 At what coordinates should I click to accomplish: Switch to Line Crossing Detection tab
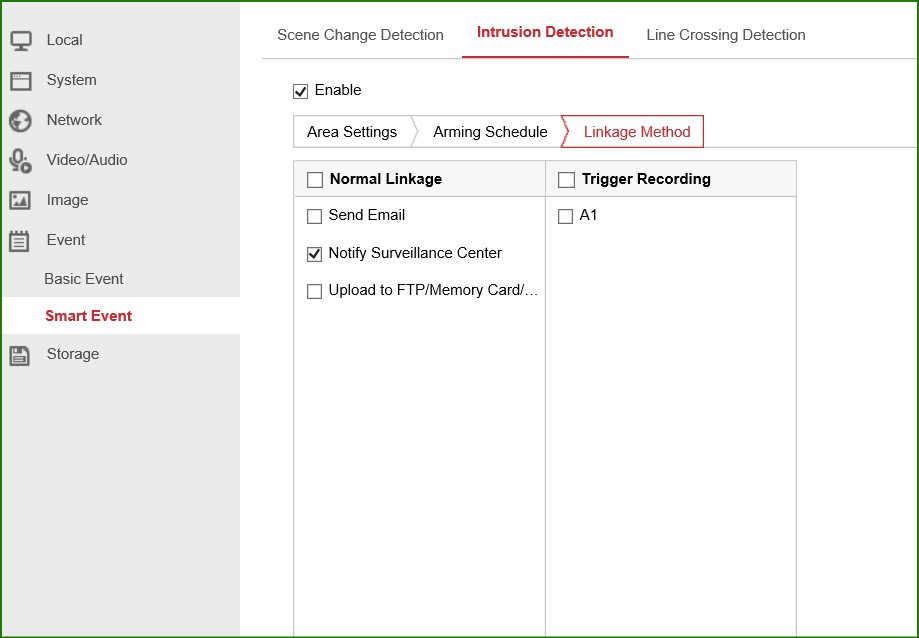[725, 35]
